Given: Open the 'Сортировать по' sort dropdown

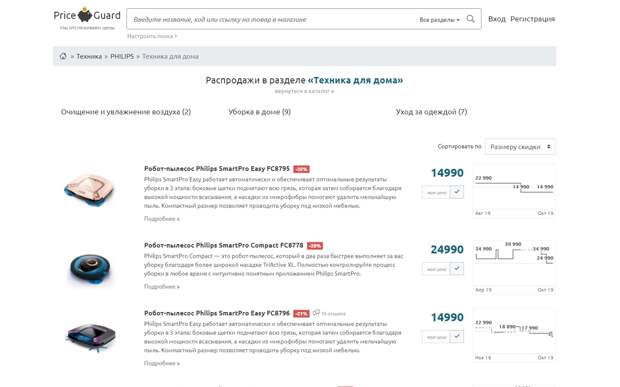Looking at the screenshot, I should point(520,147).
